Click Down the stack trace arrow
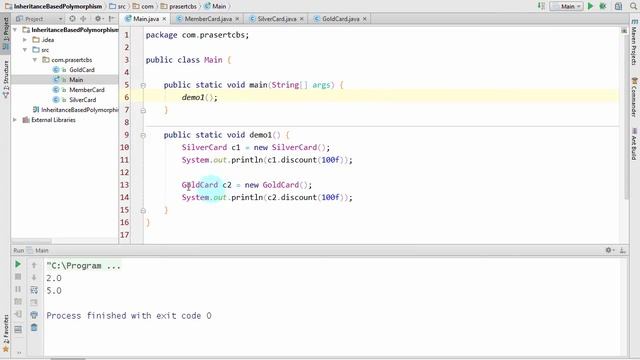Viewport: 640px width, 360px height. click(x=34, y=278)
